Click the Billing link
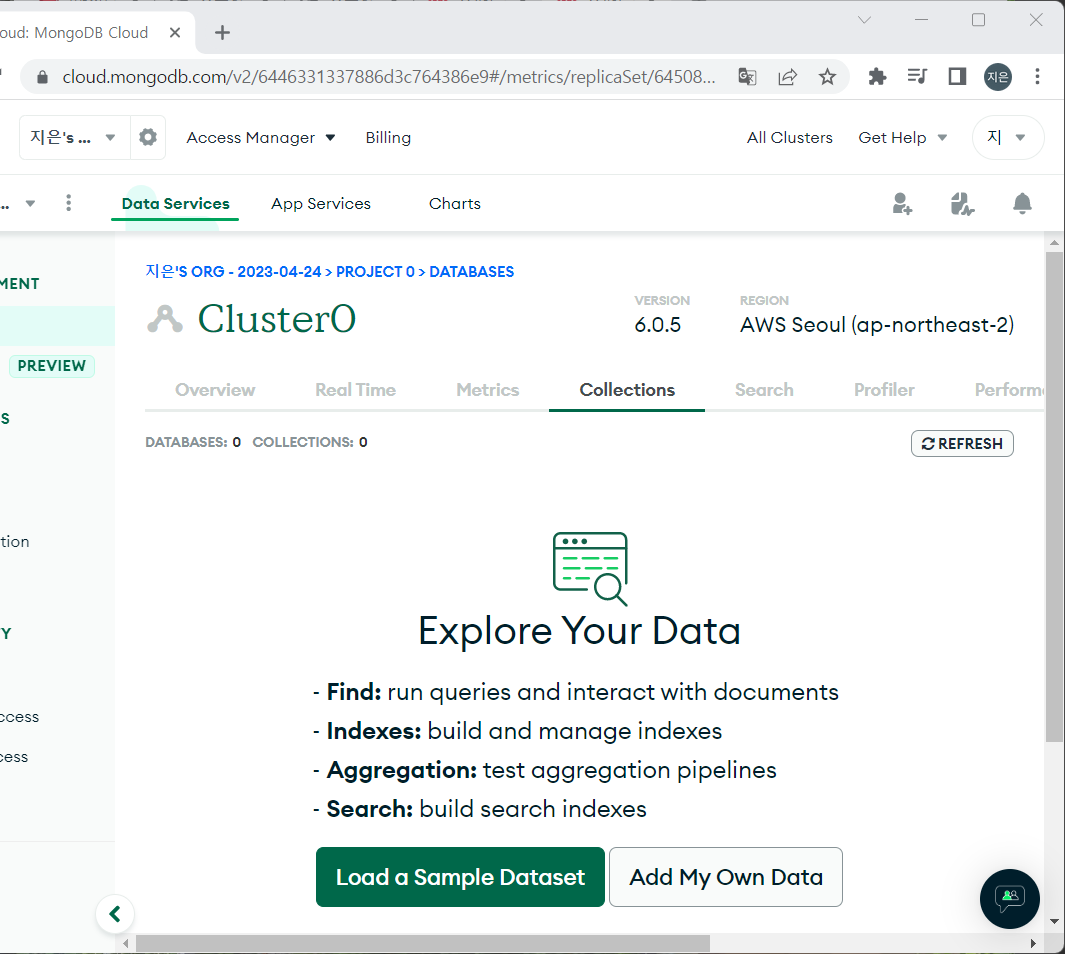The width and height of the screenshot is (1065, 954). 388,138
